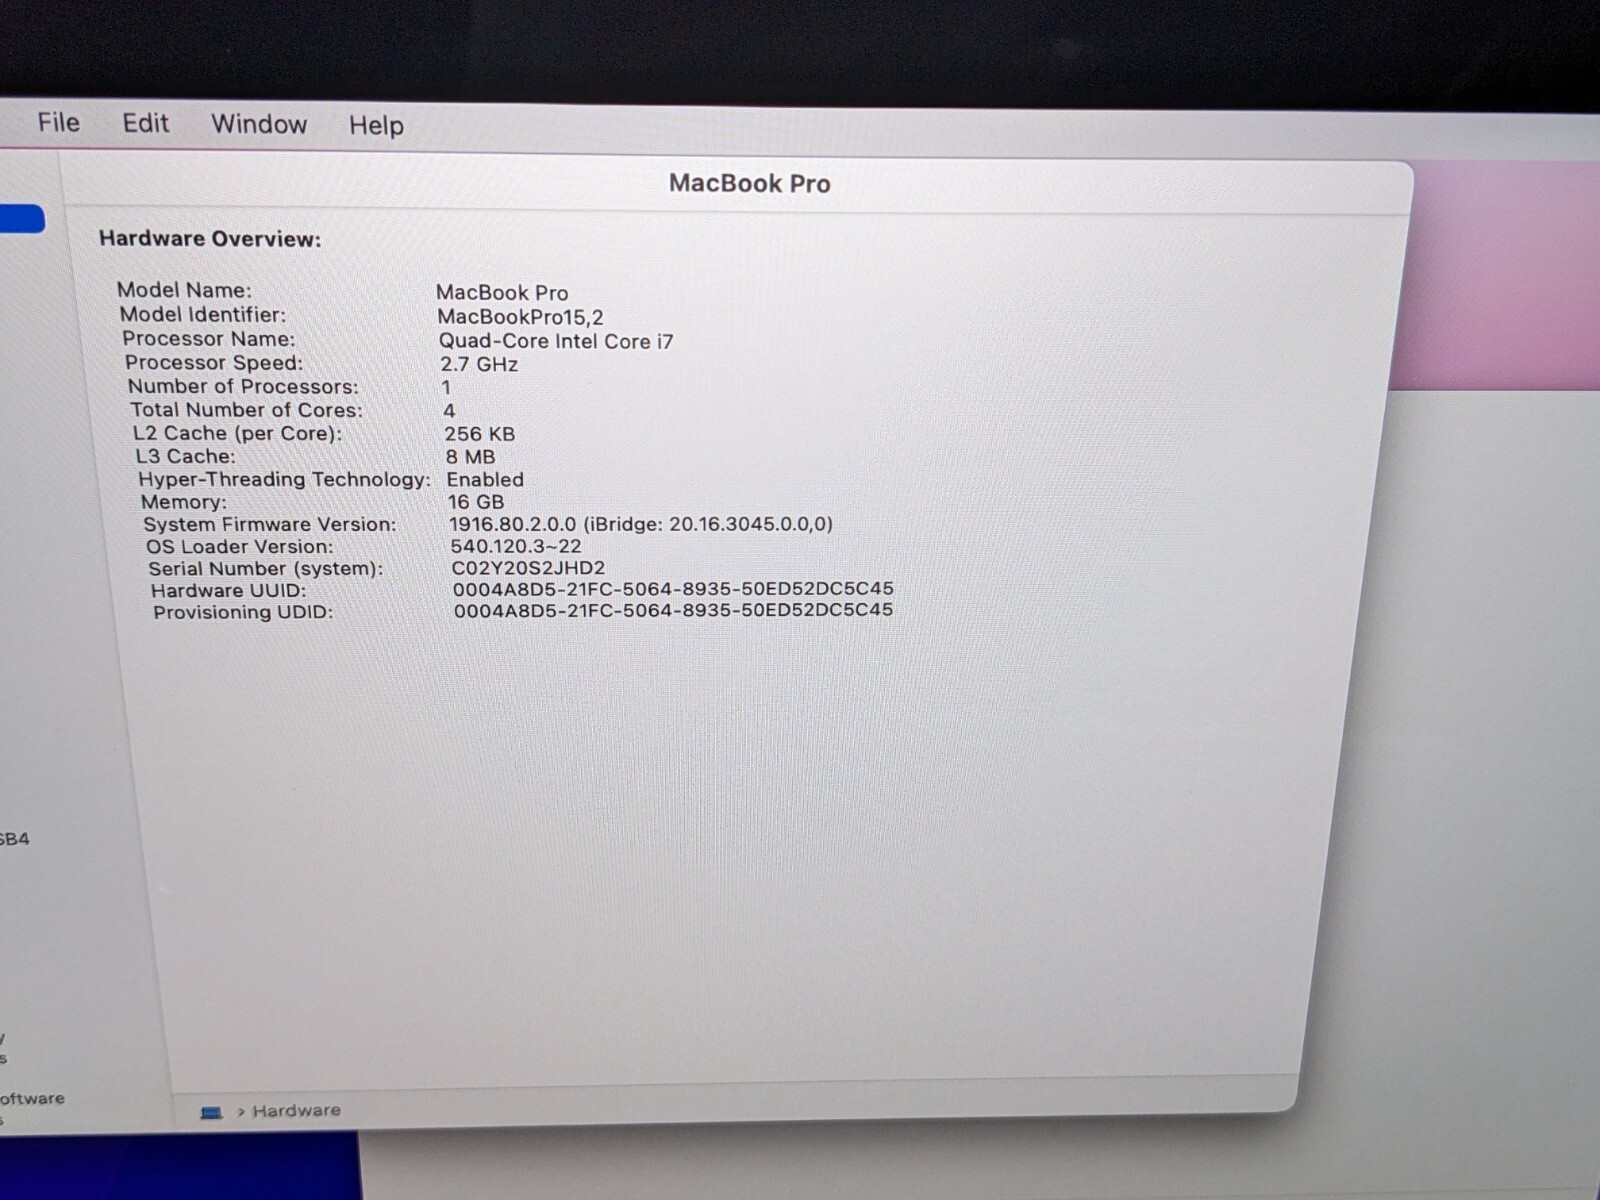Screen dimensions: 1600x1200
Task: Select the Hardware UUID row's value
Action: (x=673, y=589)
